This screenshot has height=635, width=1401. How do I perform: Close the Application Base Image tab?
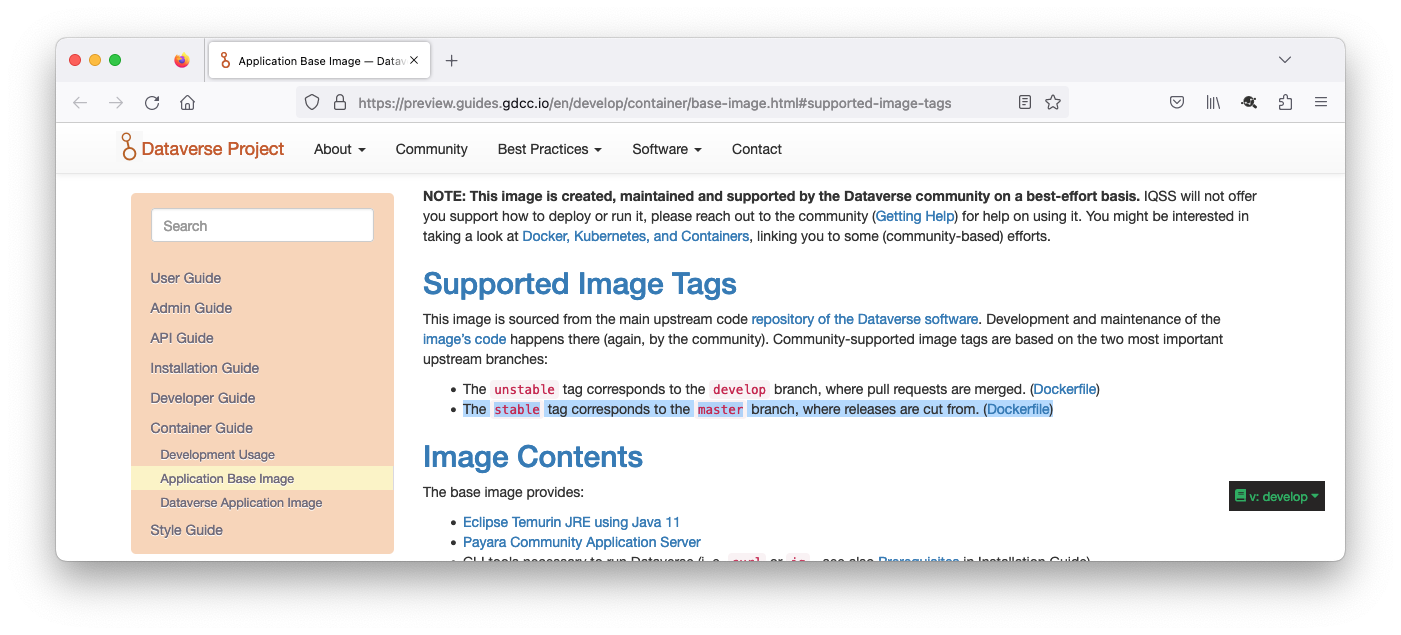tap(414, 60)
